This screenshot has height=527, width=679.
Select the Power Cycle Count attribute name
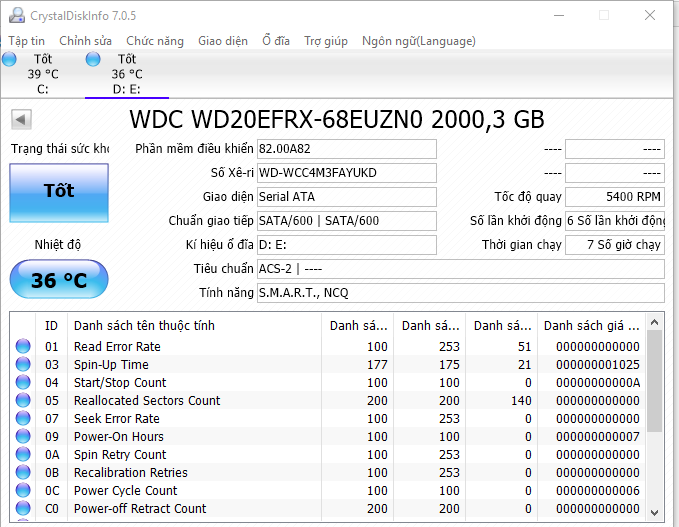(125, 491)
